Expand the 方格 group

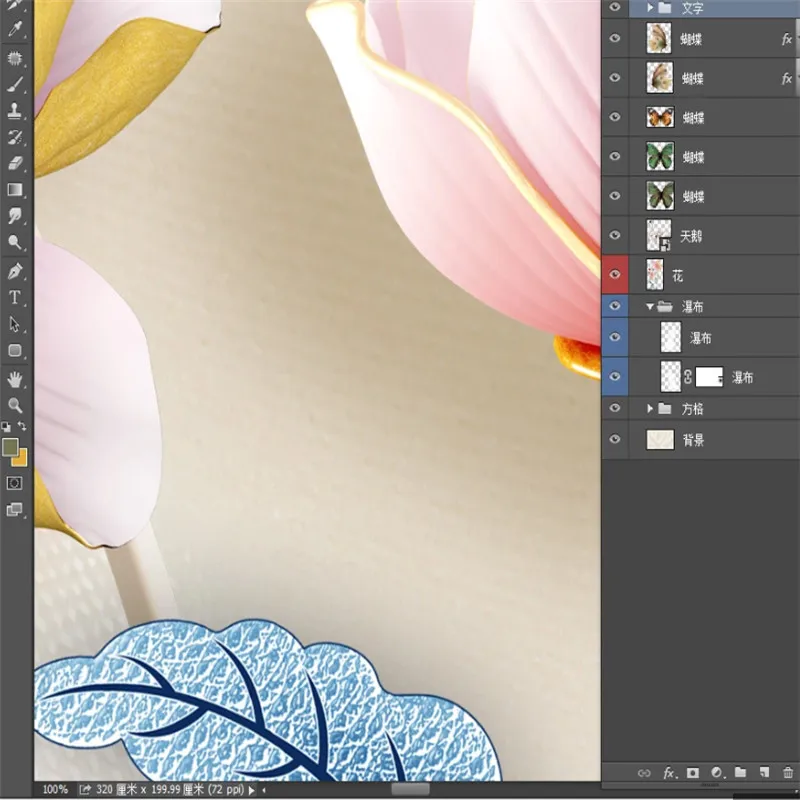click(650, 408)
